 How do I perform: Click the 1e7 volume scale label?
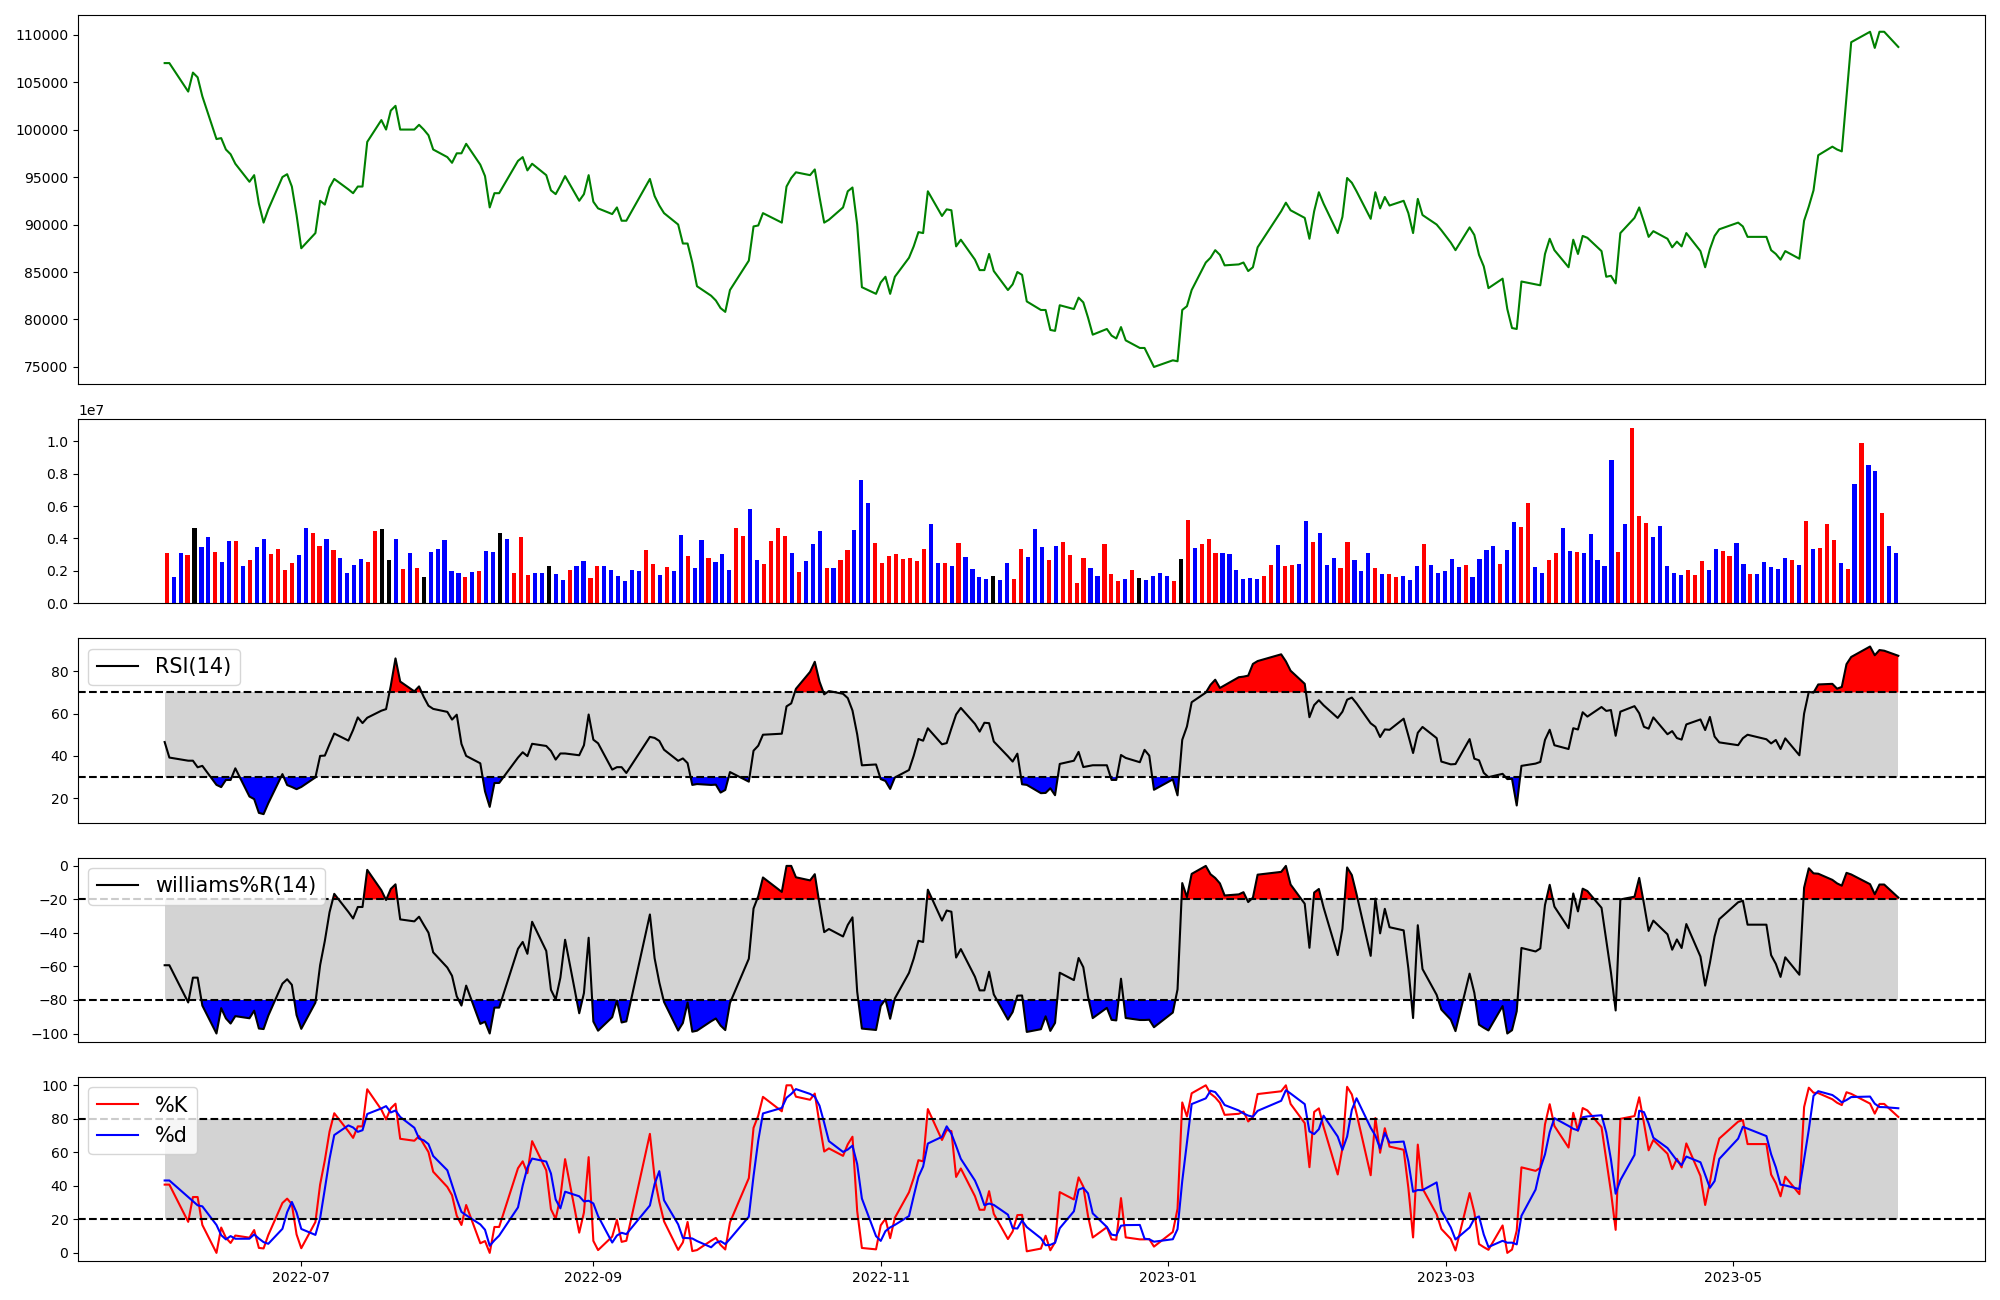click(92, 411)
